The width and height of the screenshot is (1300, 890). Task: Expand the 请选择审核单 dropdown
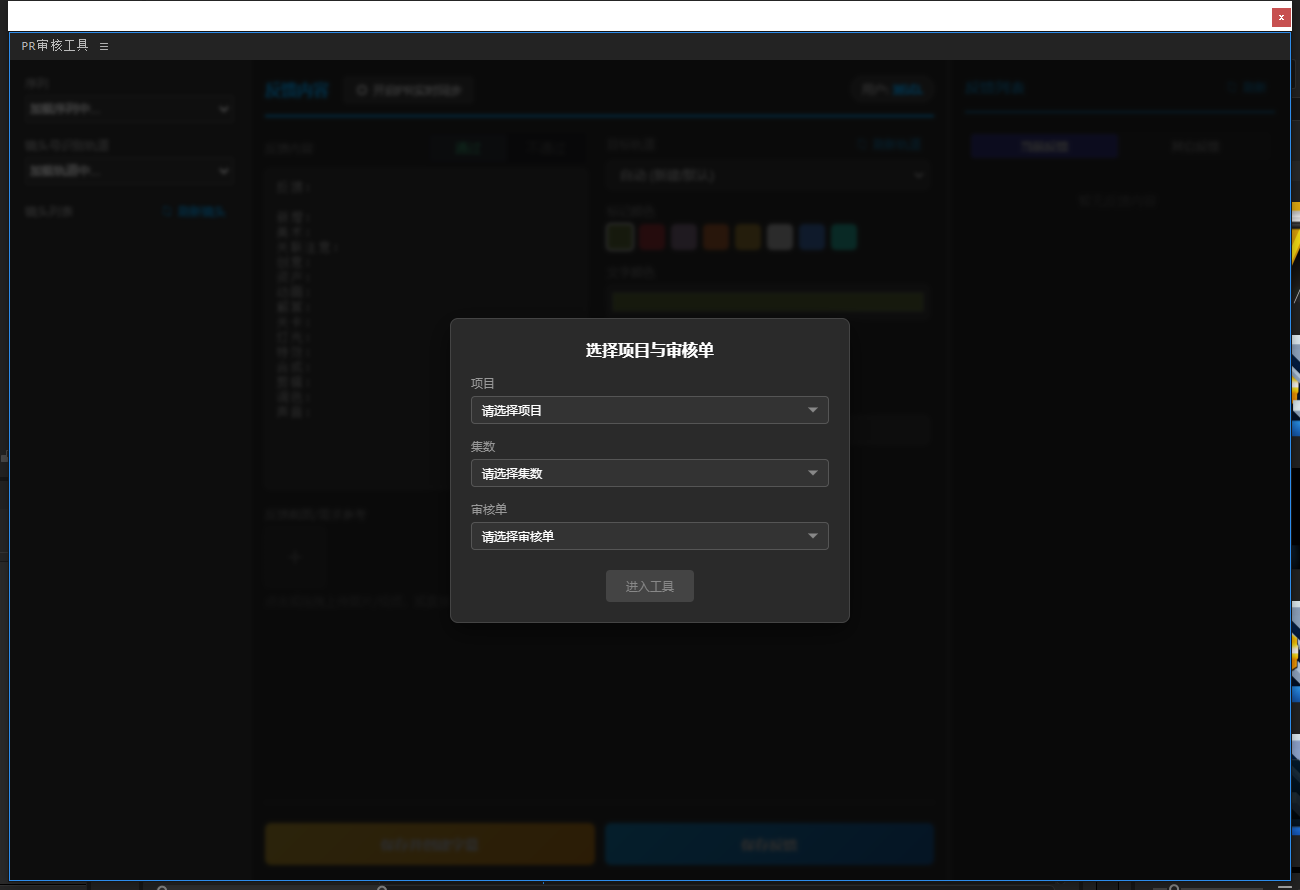(649, 536)
